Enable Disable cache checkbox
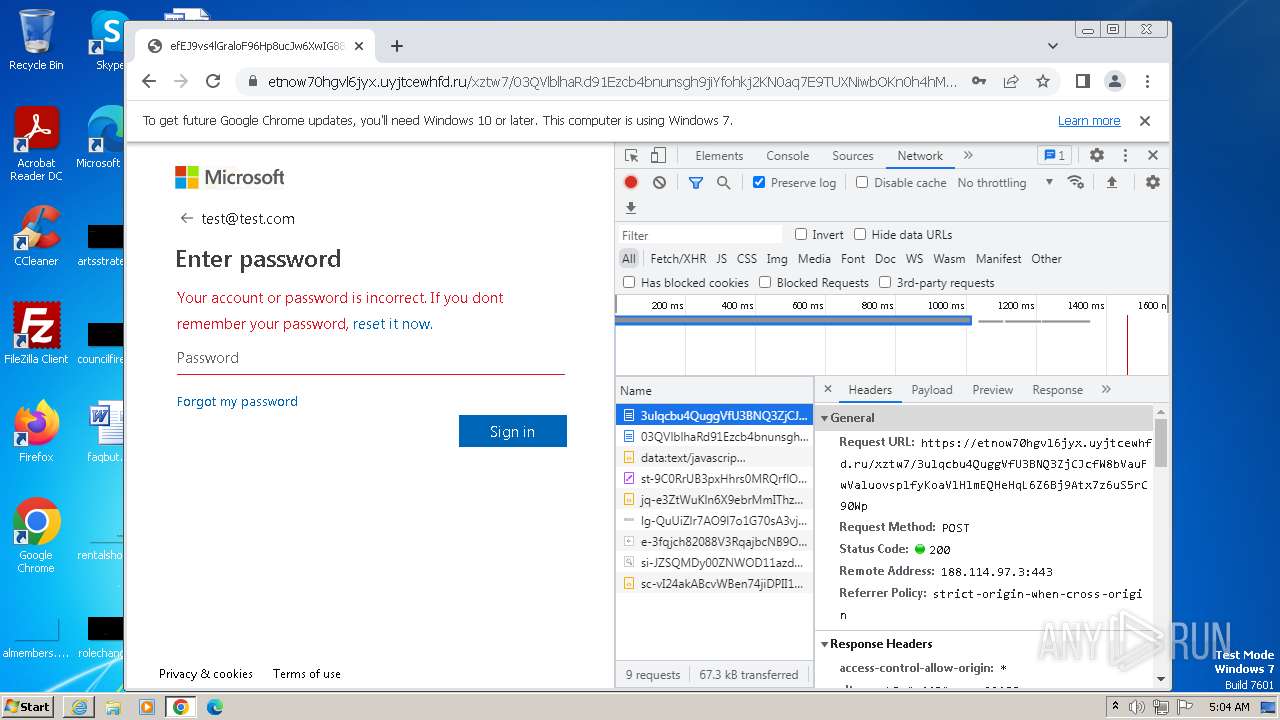 click(862, 183)
